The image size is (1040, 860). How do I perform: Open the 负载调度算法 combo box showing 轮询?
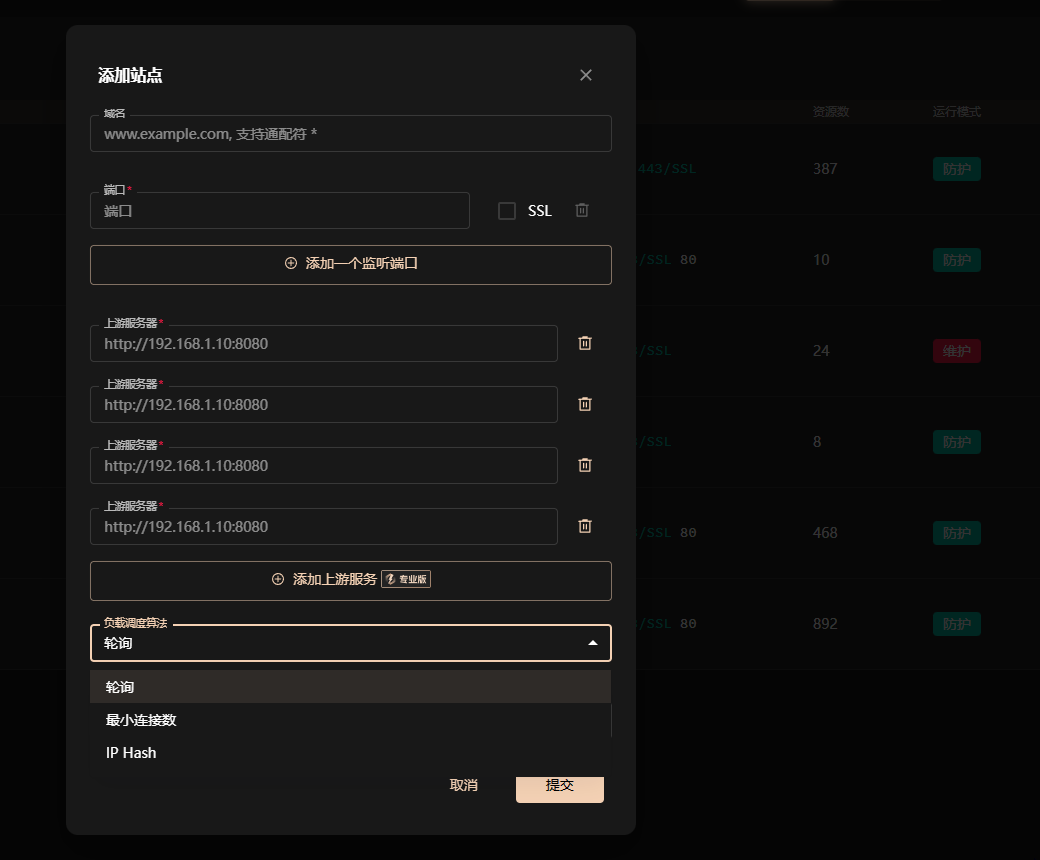tap(351, 643)
